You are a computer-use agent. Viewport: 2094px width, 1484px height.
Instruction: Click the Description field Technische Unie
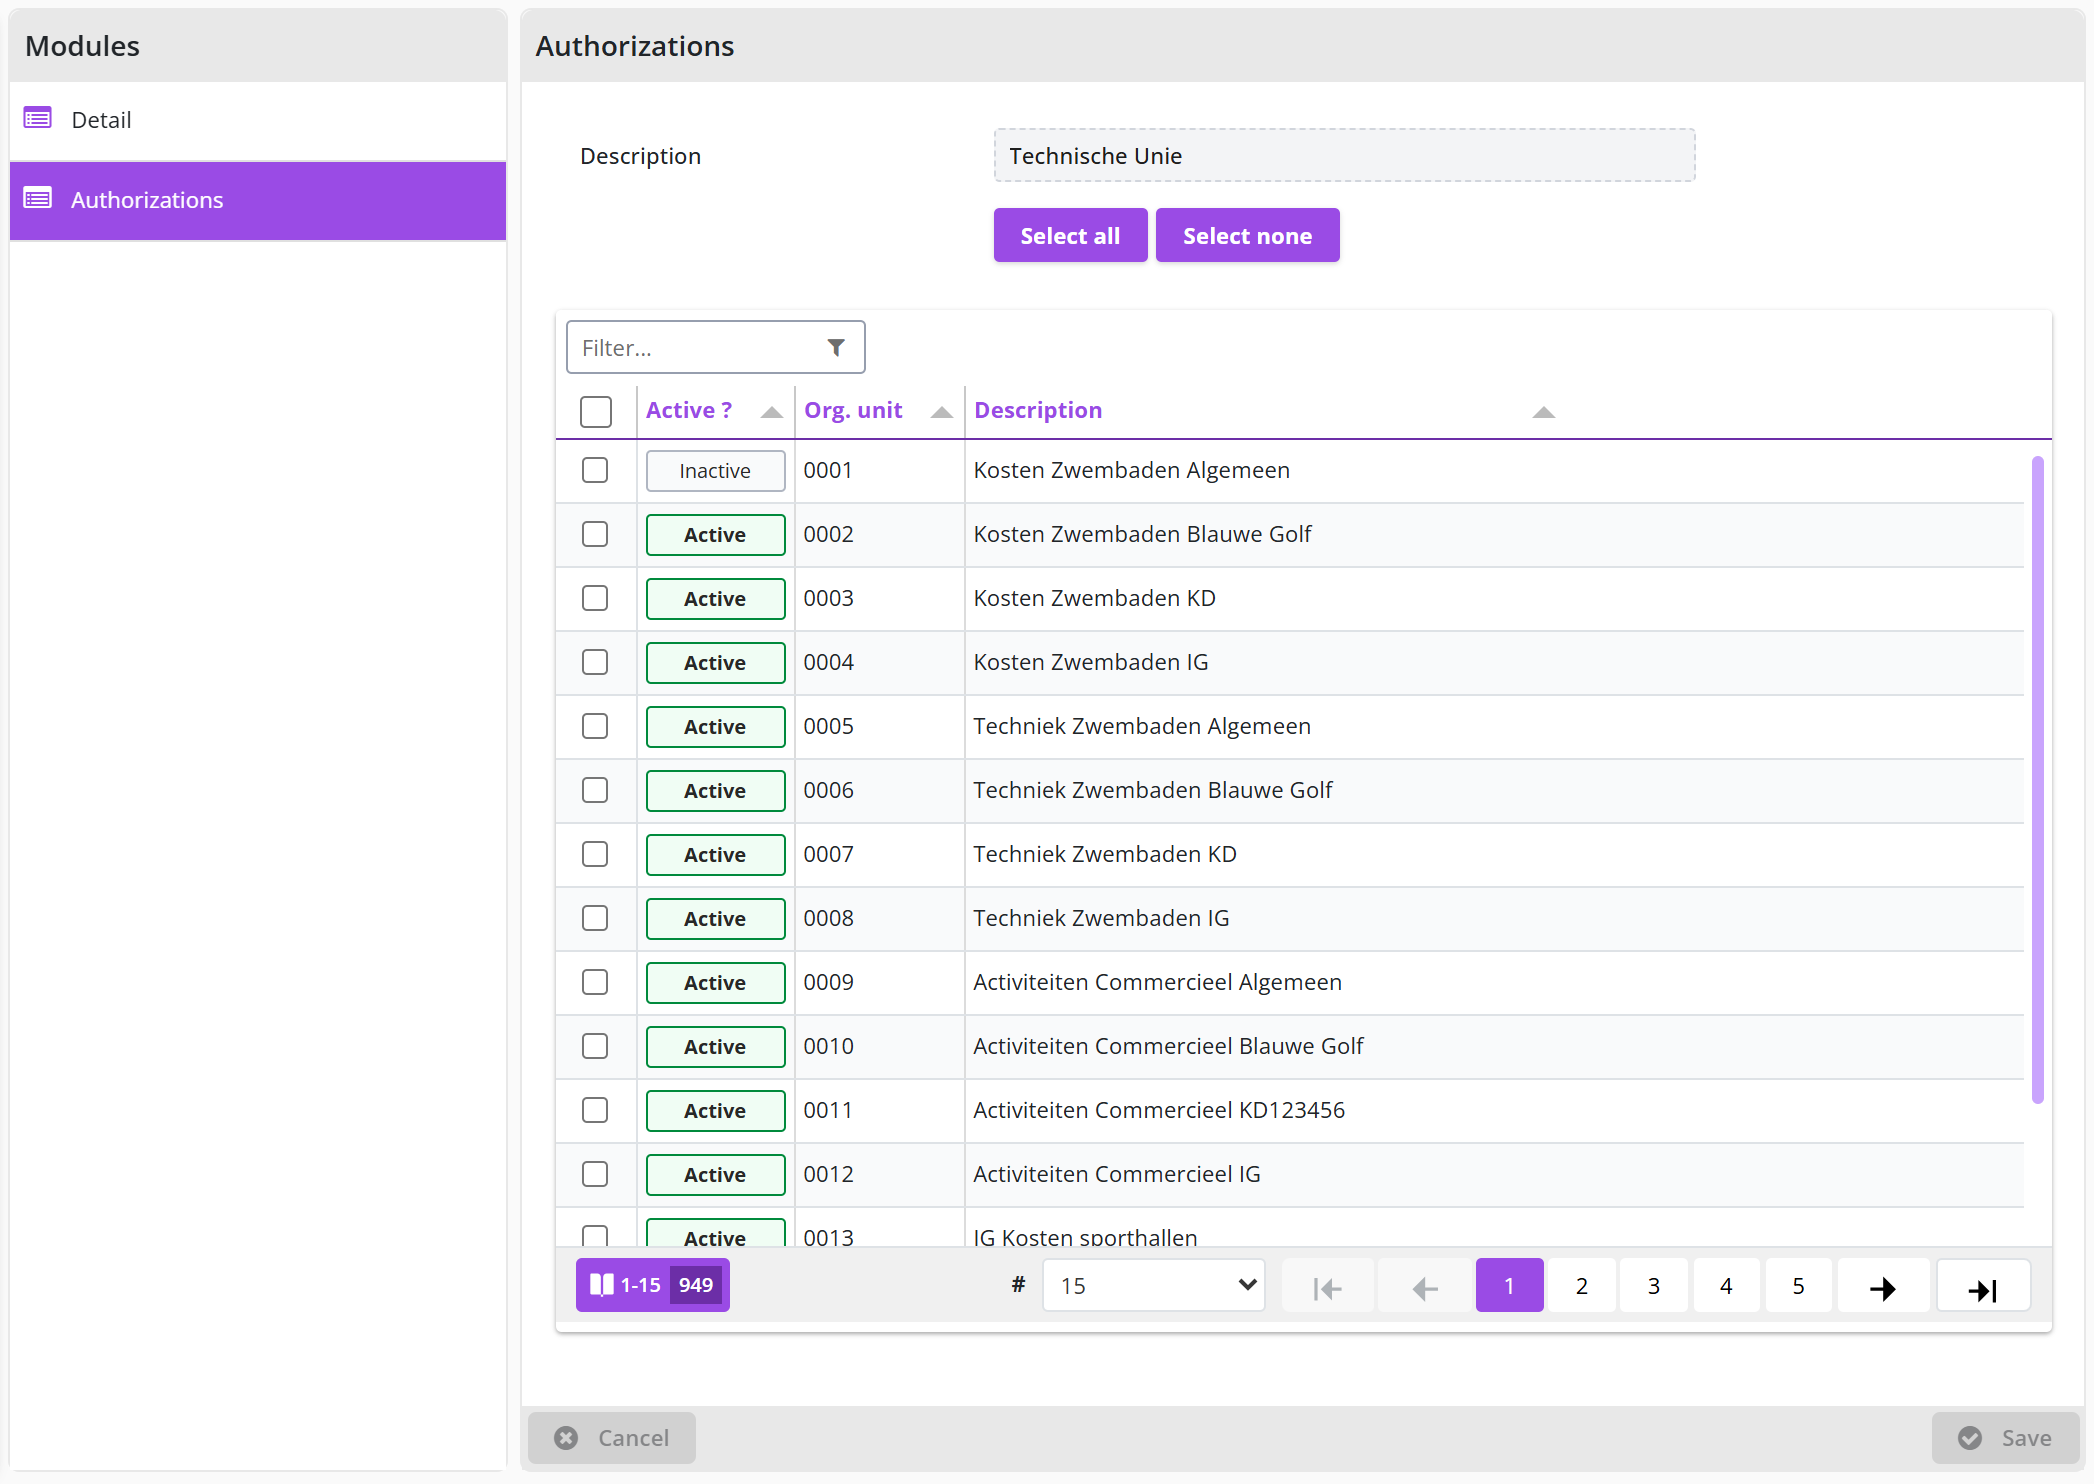(x=1344, y=155)
